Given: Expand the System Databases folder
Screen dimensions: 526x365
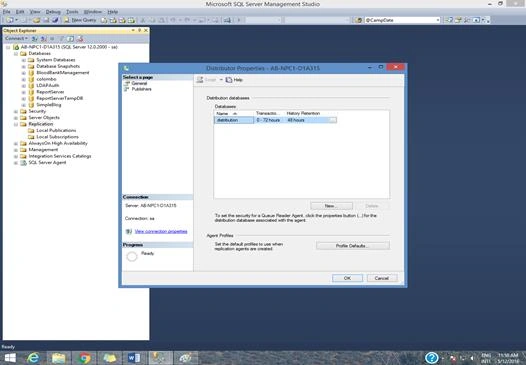Looking at the screenshot, I should [x=23, y=60].
